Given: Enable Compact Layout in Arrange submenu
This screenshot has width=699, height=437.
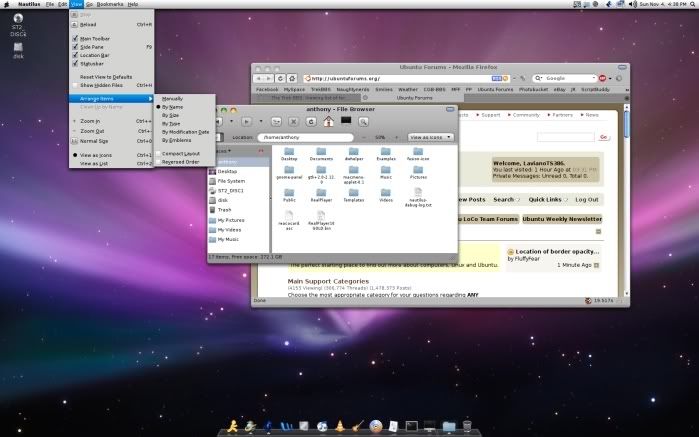Looking at the screenshot, I should (158, 153).
